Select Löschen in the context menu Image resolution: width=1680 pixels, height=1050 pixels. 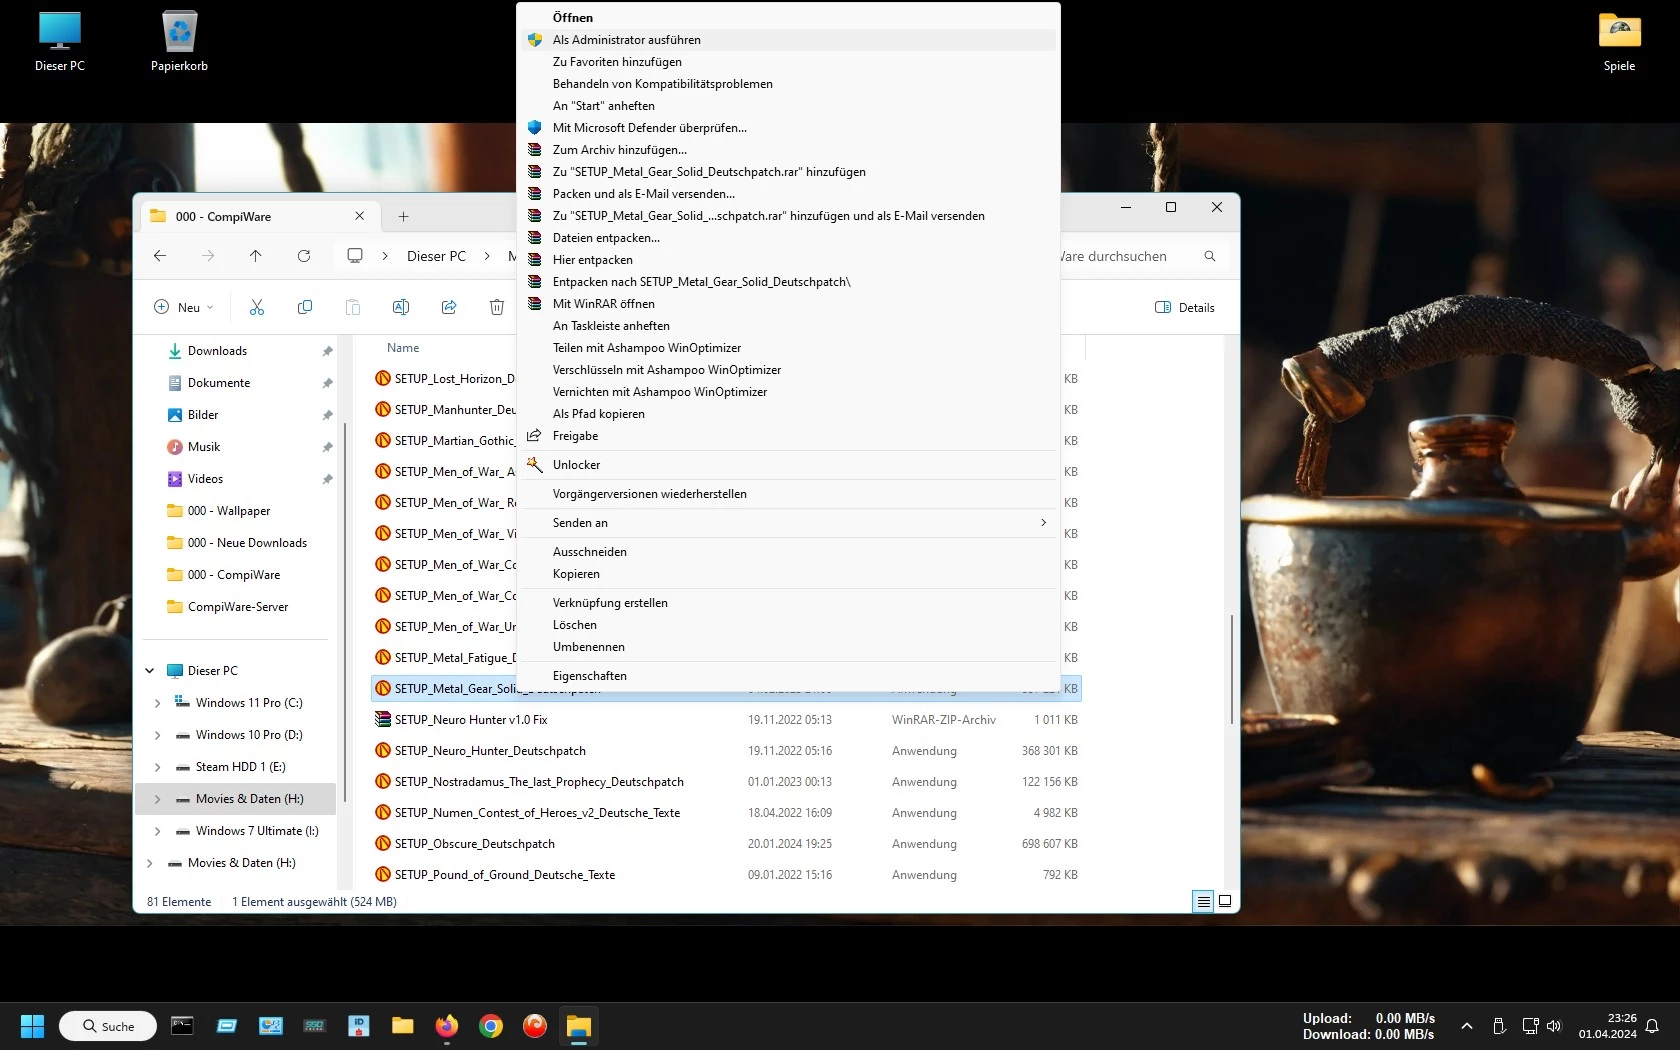pos(788,625)
